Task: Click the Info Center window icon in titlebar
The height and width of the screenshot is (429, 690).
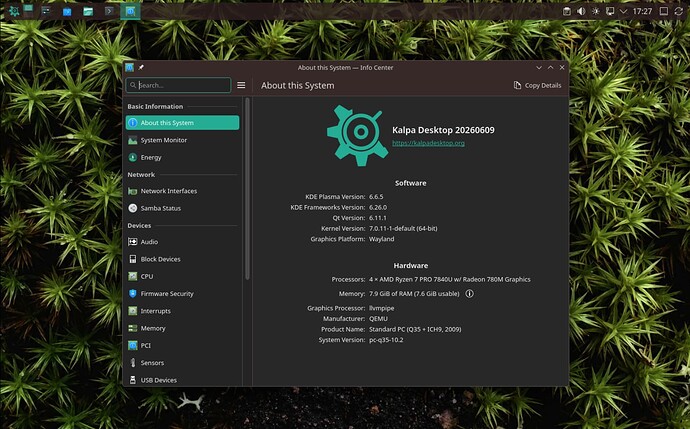Action: click(x=129, y=67)
